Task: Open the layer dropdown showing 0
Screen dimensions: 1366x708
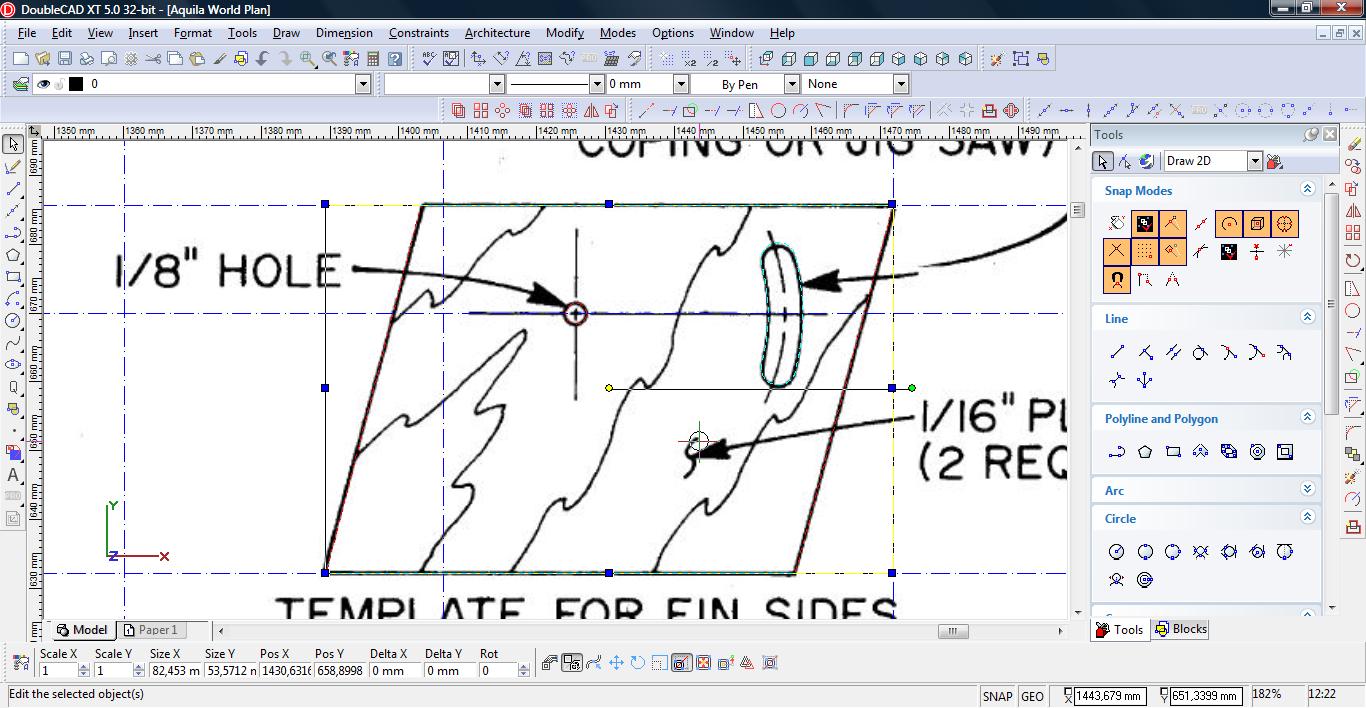Action: (363, 85)
